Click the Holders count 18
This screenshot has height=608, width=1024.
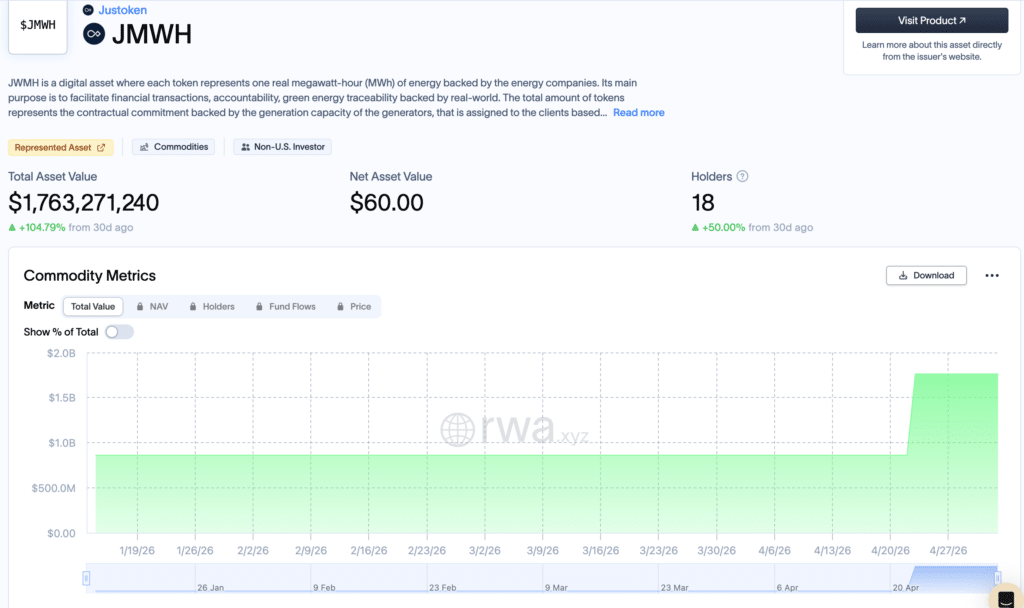coord(703,202)
